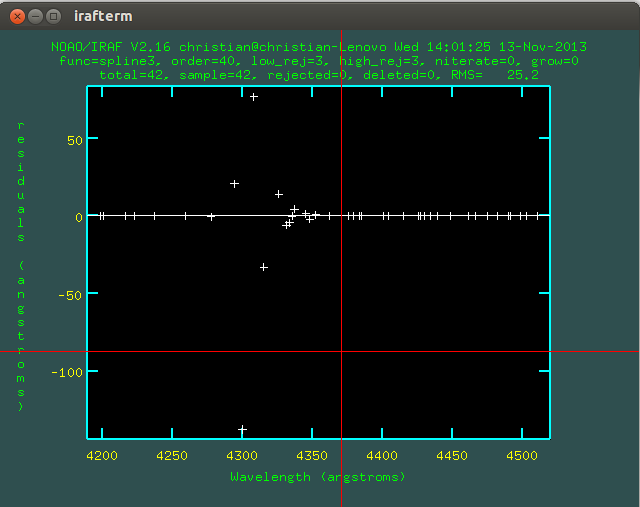Click the -100 y-axis tick label
This screenshot has width=640, height=507.
tap(63, 372)
